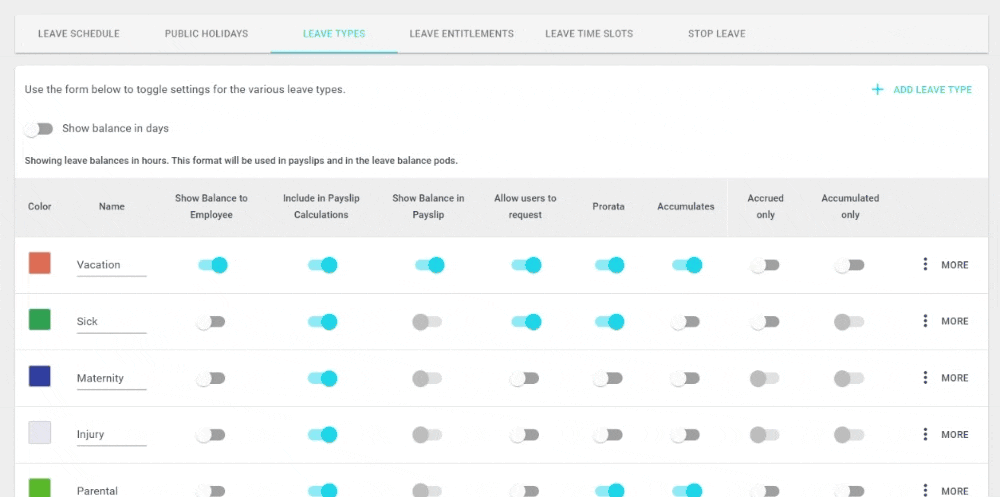Expand MORE options for Vacation row

point(955,265)
